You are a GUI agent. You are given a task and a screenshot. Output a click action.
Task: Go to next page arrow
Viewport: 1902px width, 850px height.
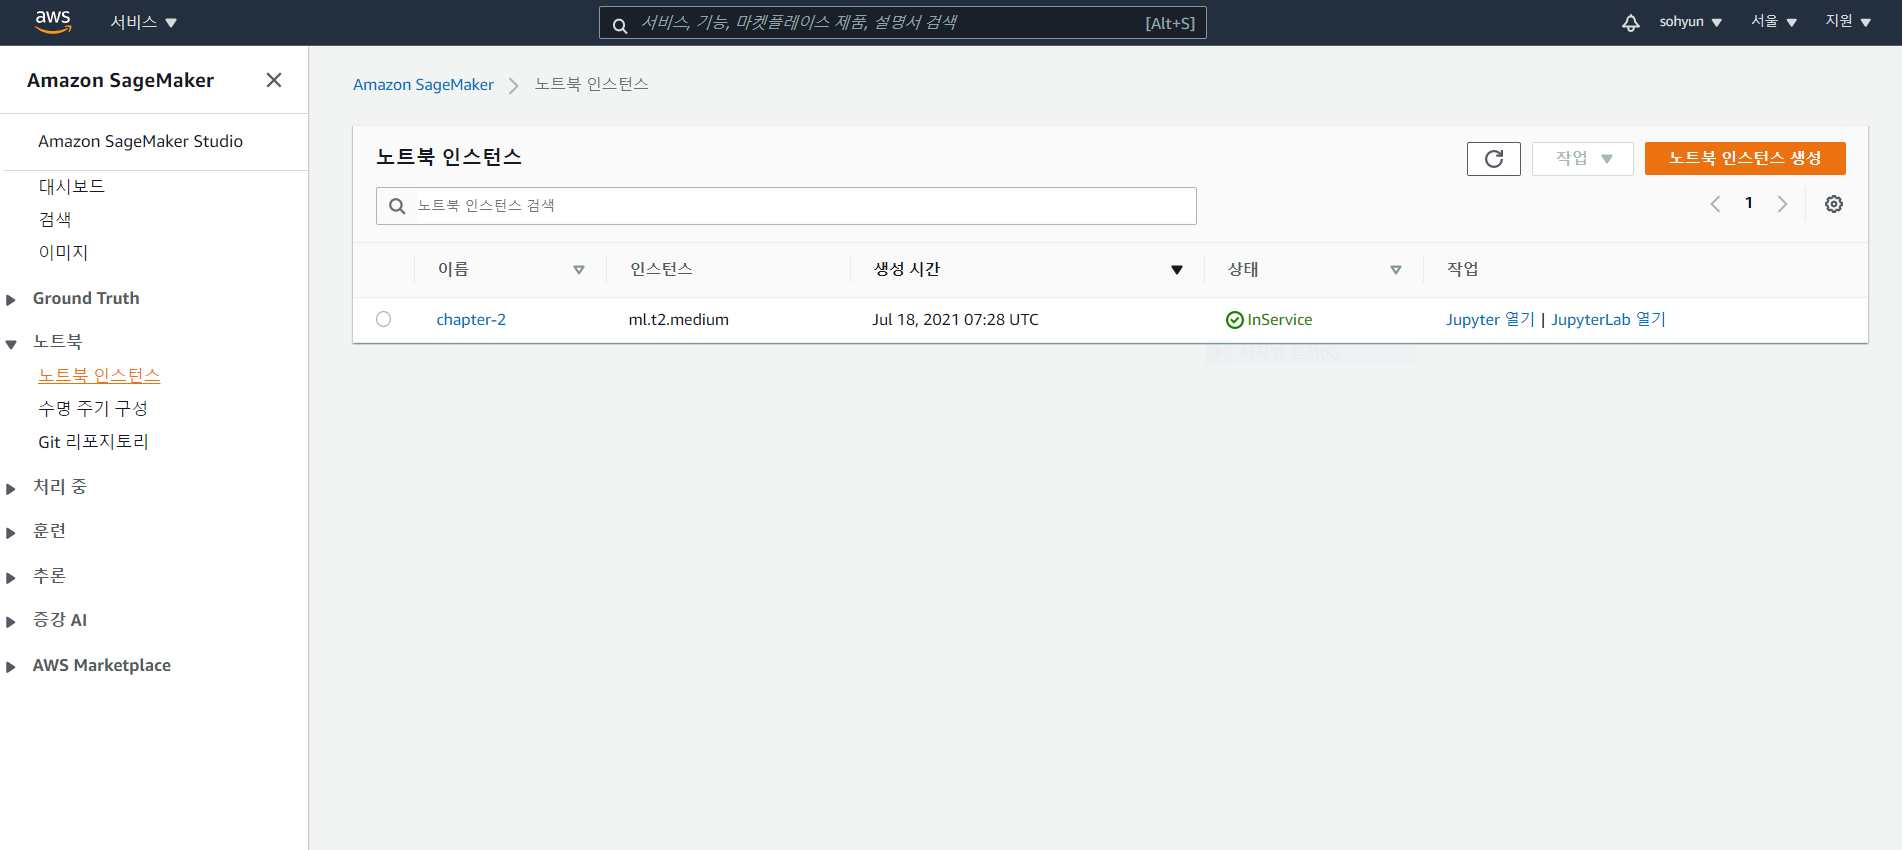pos(1782,204)
